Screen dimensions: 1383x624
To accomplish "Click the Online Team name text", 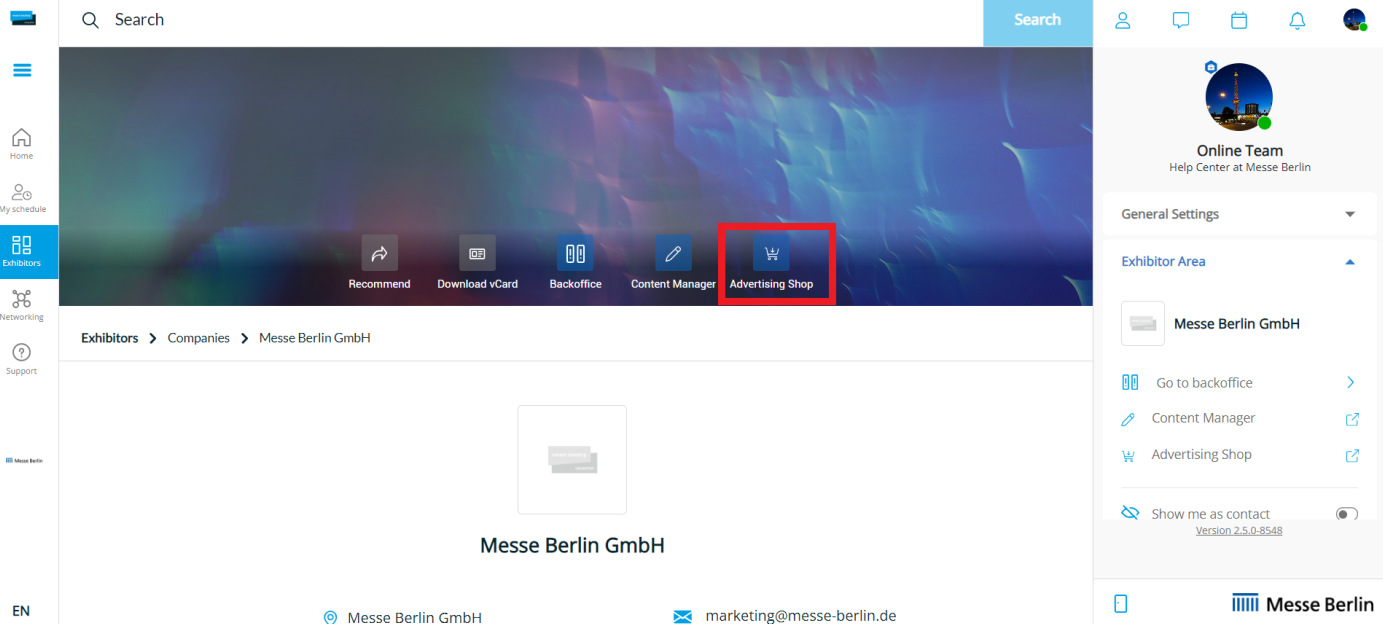I will click(x=1239, y=151).
